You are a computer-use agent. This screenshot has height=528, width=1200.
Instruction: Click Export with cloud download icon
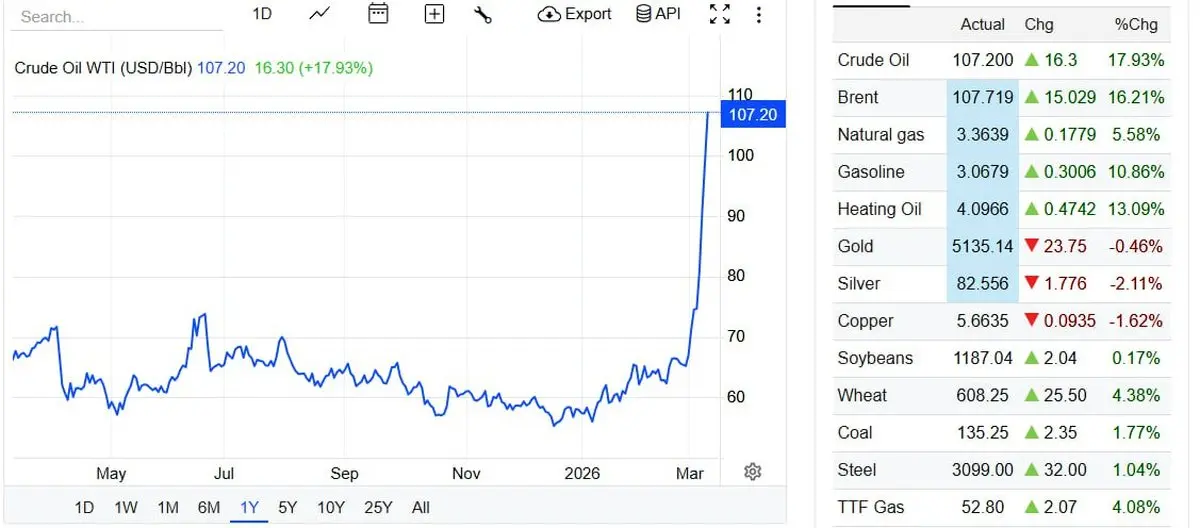click(575, 14)
